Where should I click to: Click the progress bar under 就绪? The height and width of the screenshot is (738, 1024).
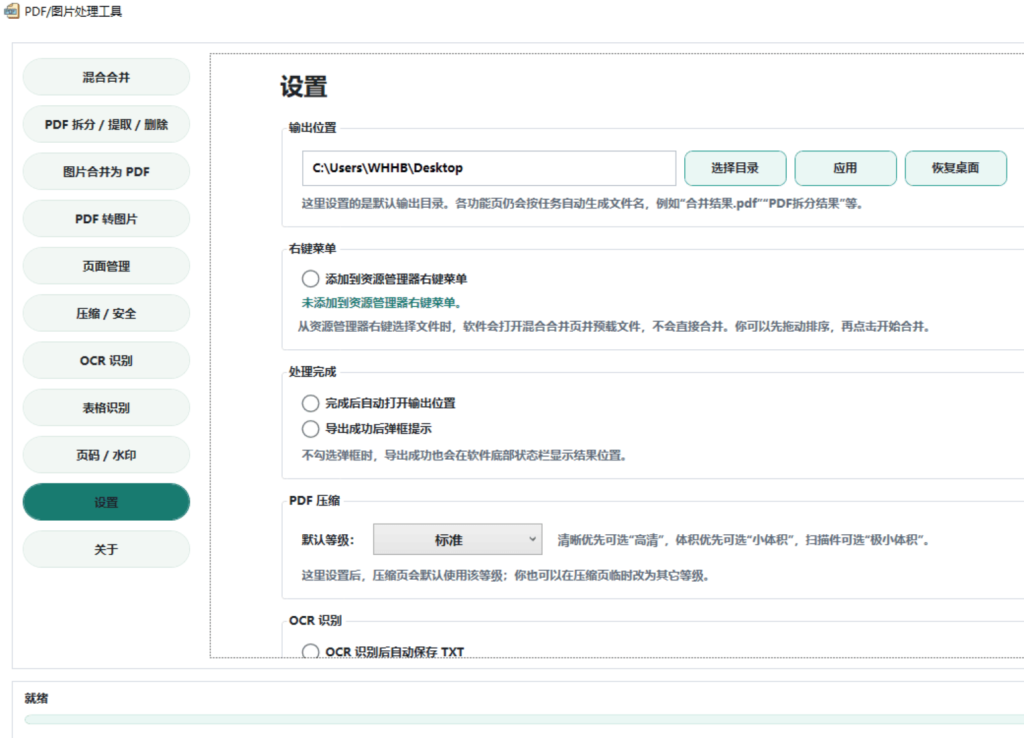click(524, 719)
